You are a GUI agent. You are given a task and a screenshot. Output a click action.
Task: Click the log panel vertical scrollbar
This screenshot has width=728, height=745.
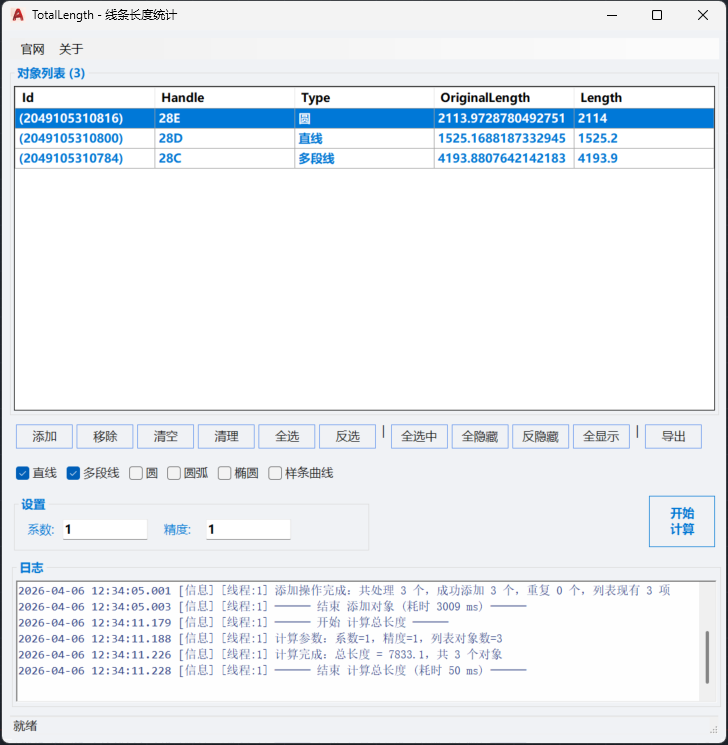[708, 655]
